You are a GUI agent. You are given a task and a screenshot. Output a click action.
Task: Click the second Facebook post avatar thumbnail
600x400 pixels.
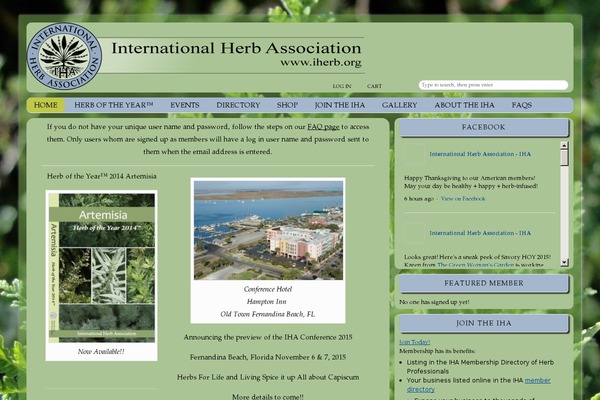tap(414, 233)
